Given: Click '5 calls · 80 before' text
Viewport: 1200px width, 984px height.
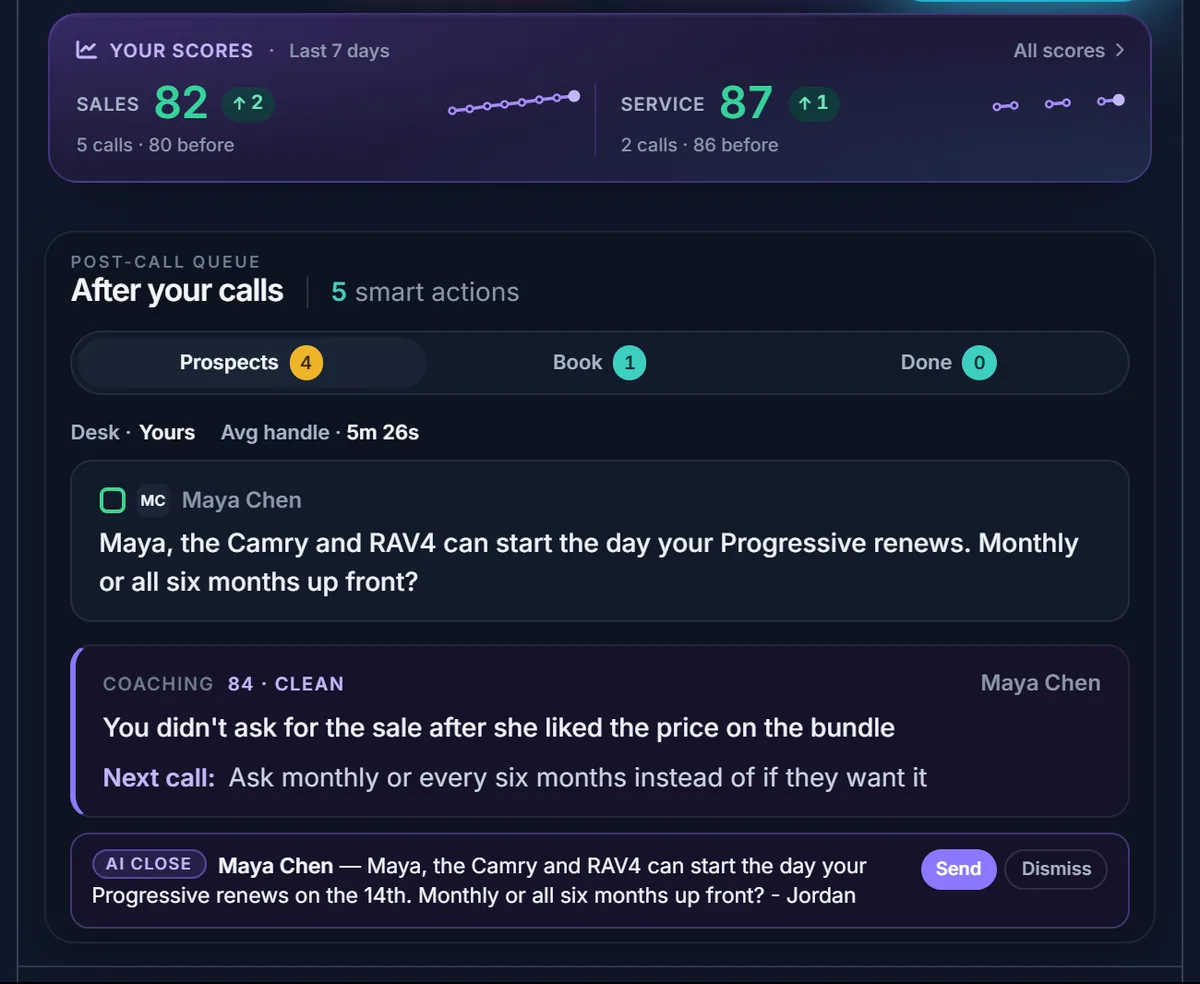Looking at the screenshot, I should (155, 145).
